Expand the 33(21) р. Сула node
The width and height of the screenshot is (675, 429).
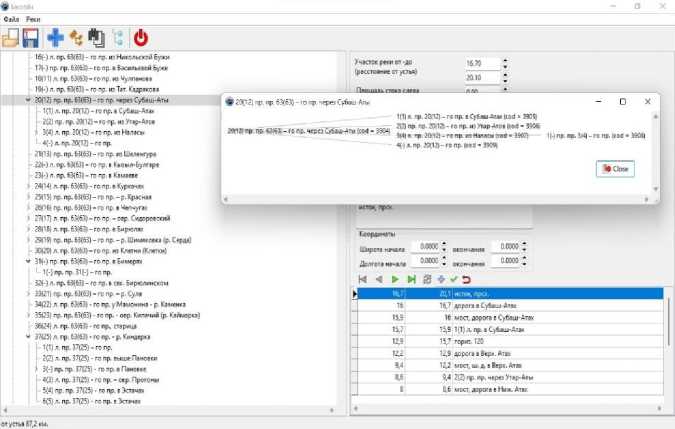click(28, 293)
